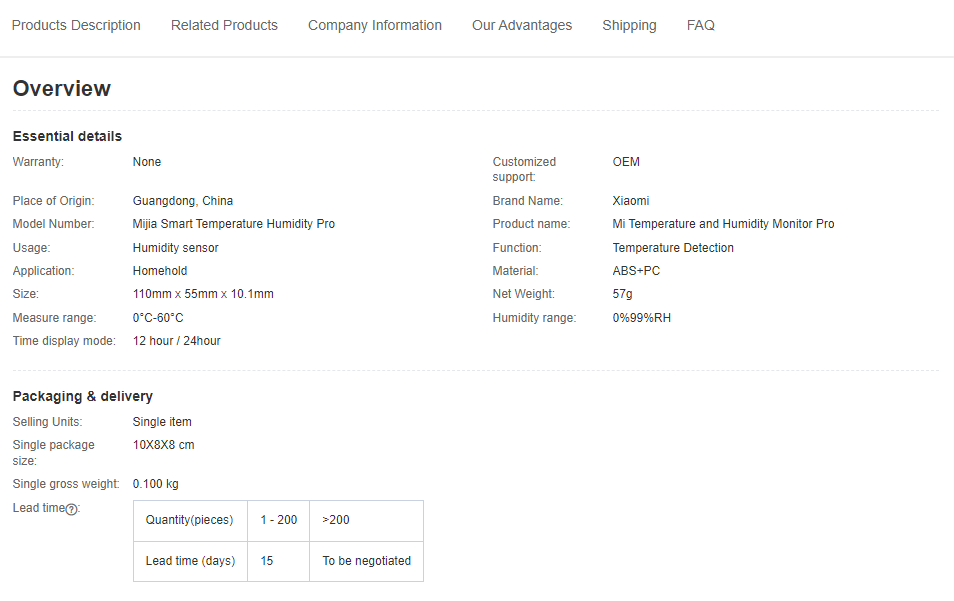
Task: Click the Usage label
Action: pos(32,248)
